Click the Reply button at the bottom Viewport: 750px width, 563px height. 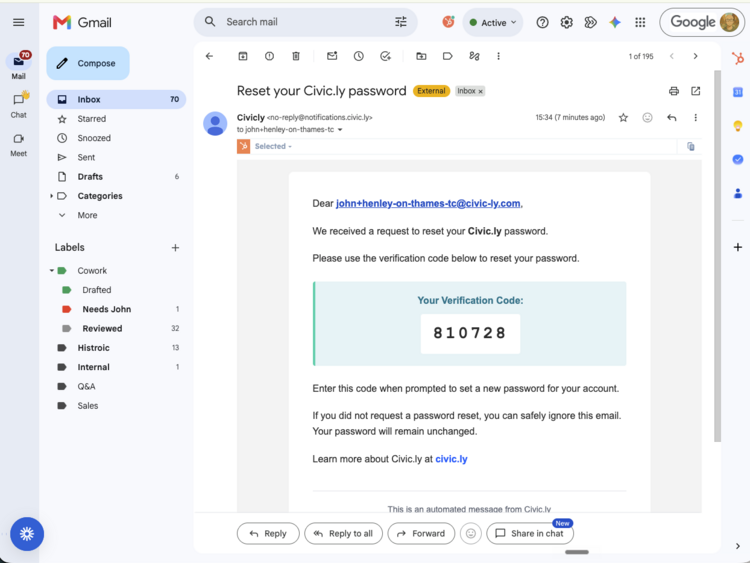tap(268, 533)
